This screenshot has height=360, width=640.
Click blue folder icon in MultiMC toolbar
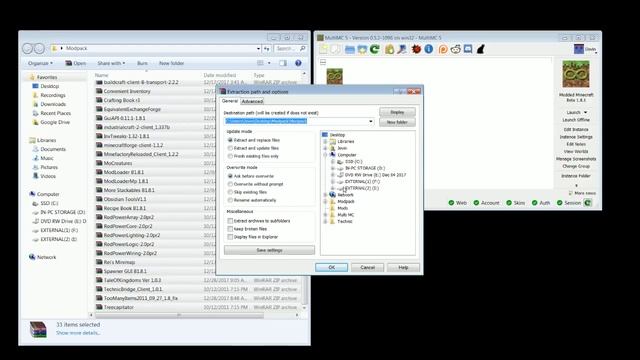coord(350,49)
